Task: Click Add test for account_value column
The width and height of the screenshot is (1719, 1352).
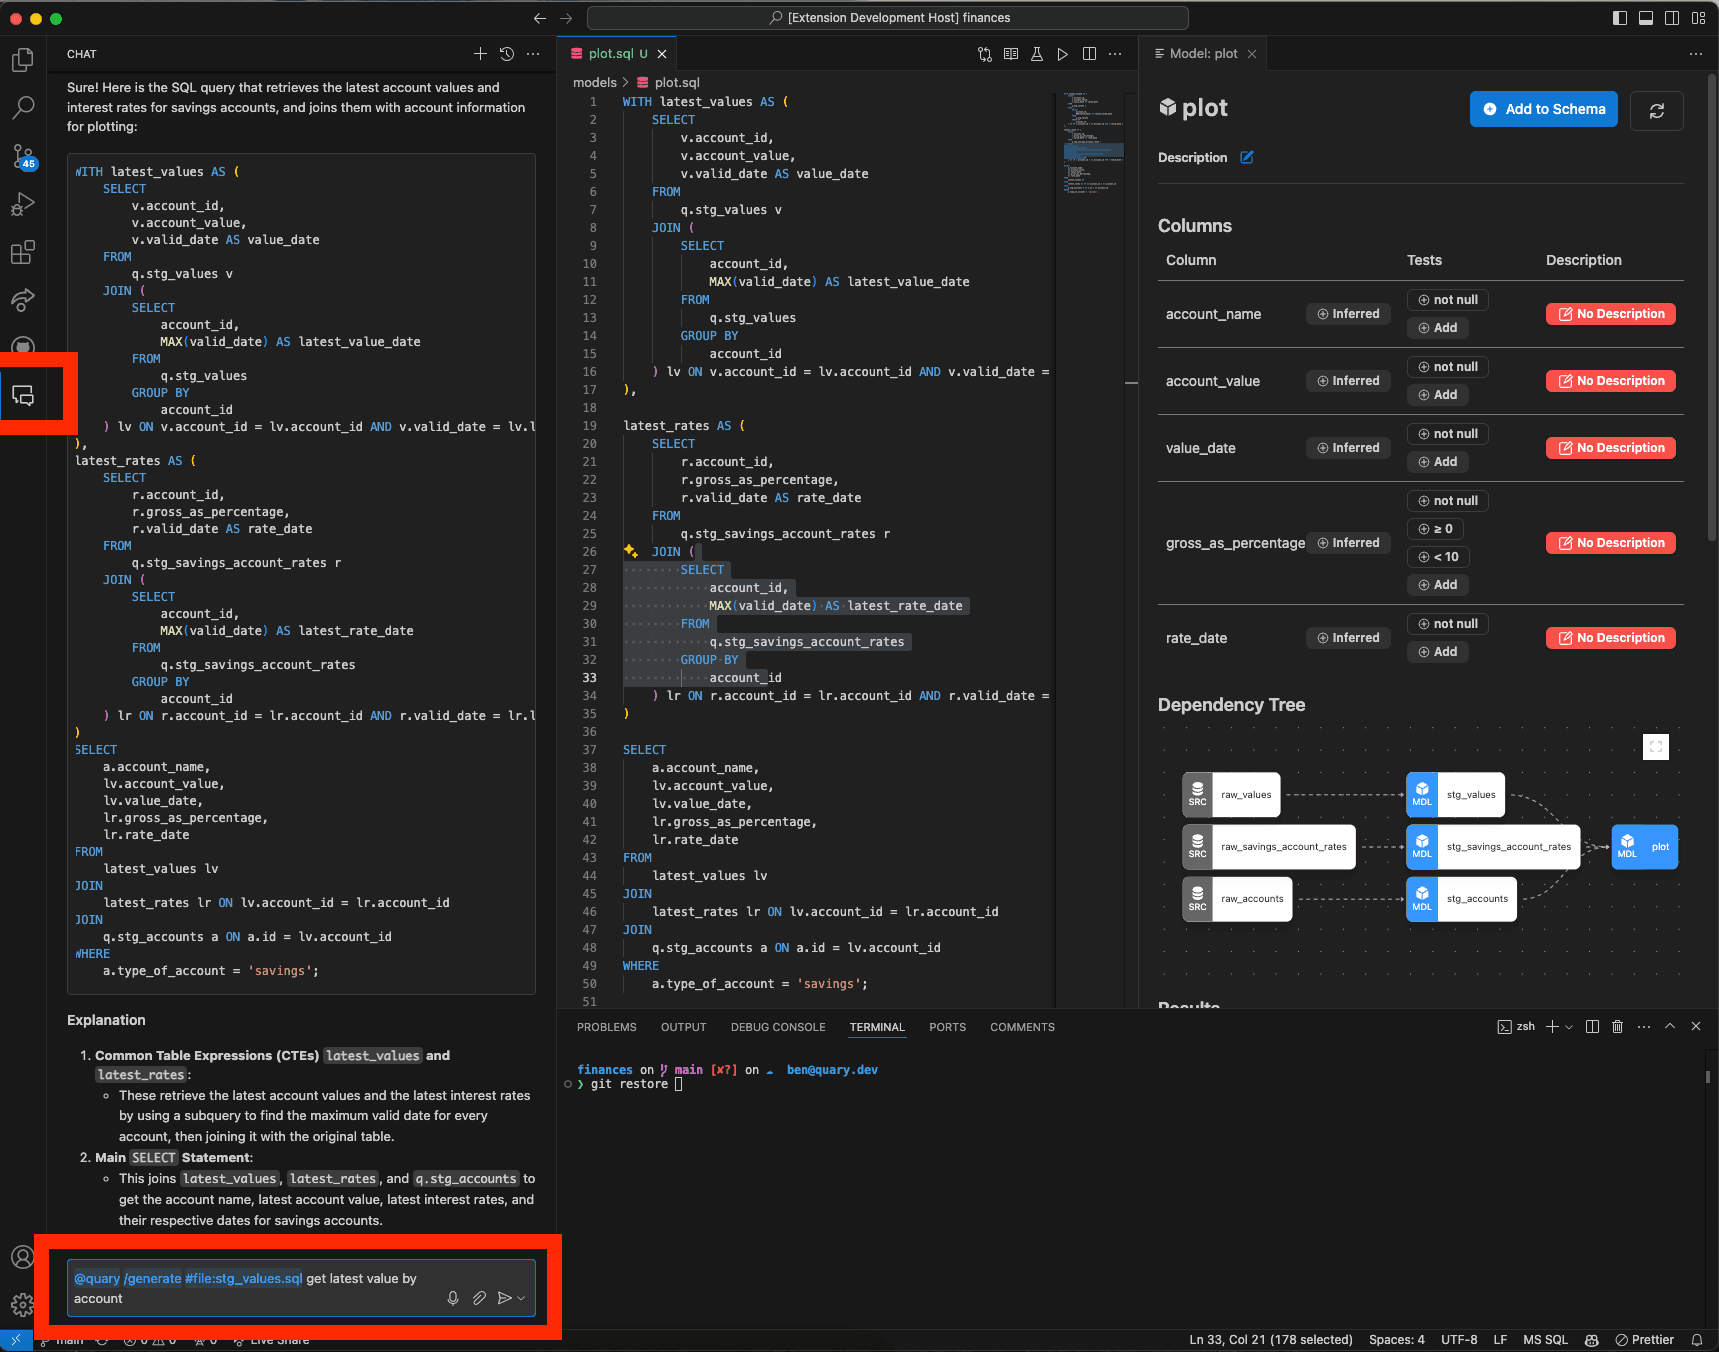Action: [1437, 395]
